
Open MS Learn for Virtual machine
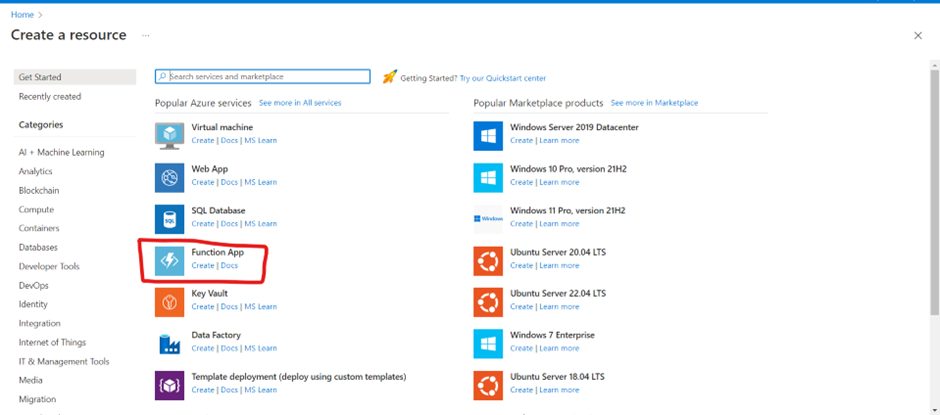[261, 140]
